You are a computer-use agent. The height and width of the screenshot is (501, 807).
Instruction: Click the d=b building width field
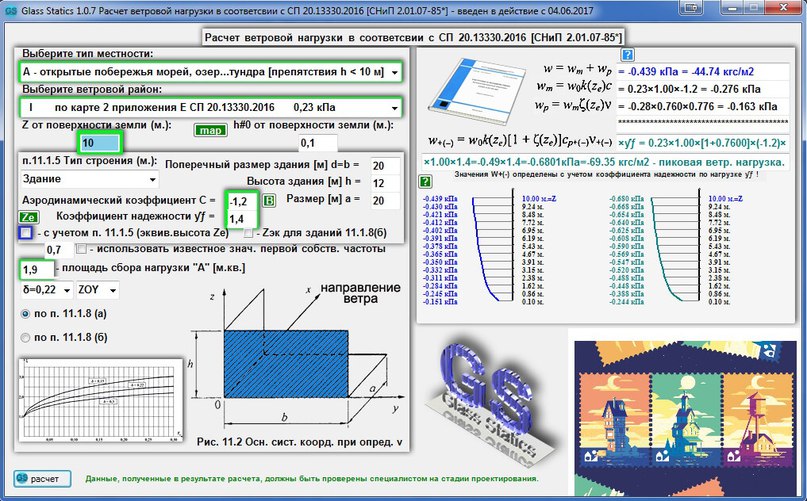point(384,166)
